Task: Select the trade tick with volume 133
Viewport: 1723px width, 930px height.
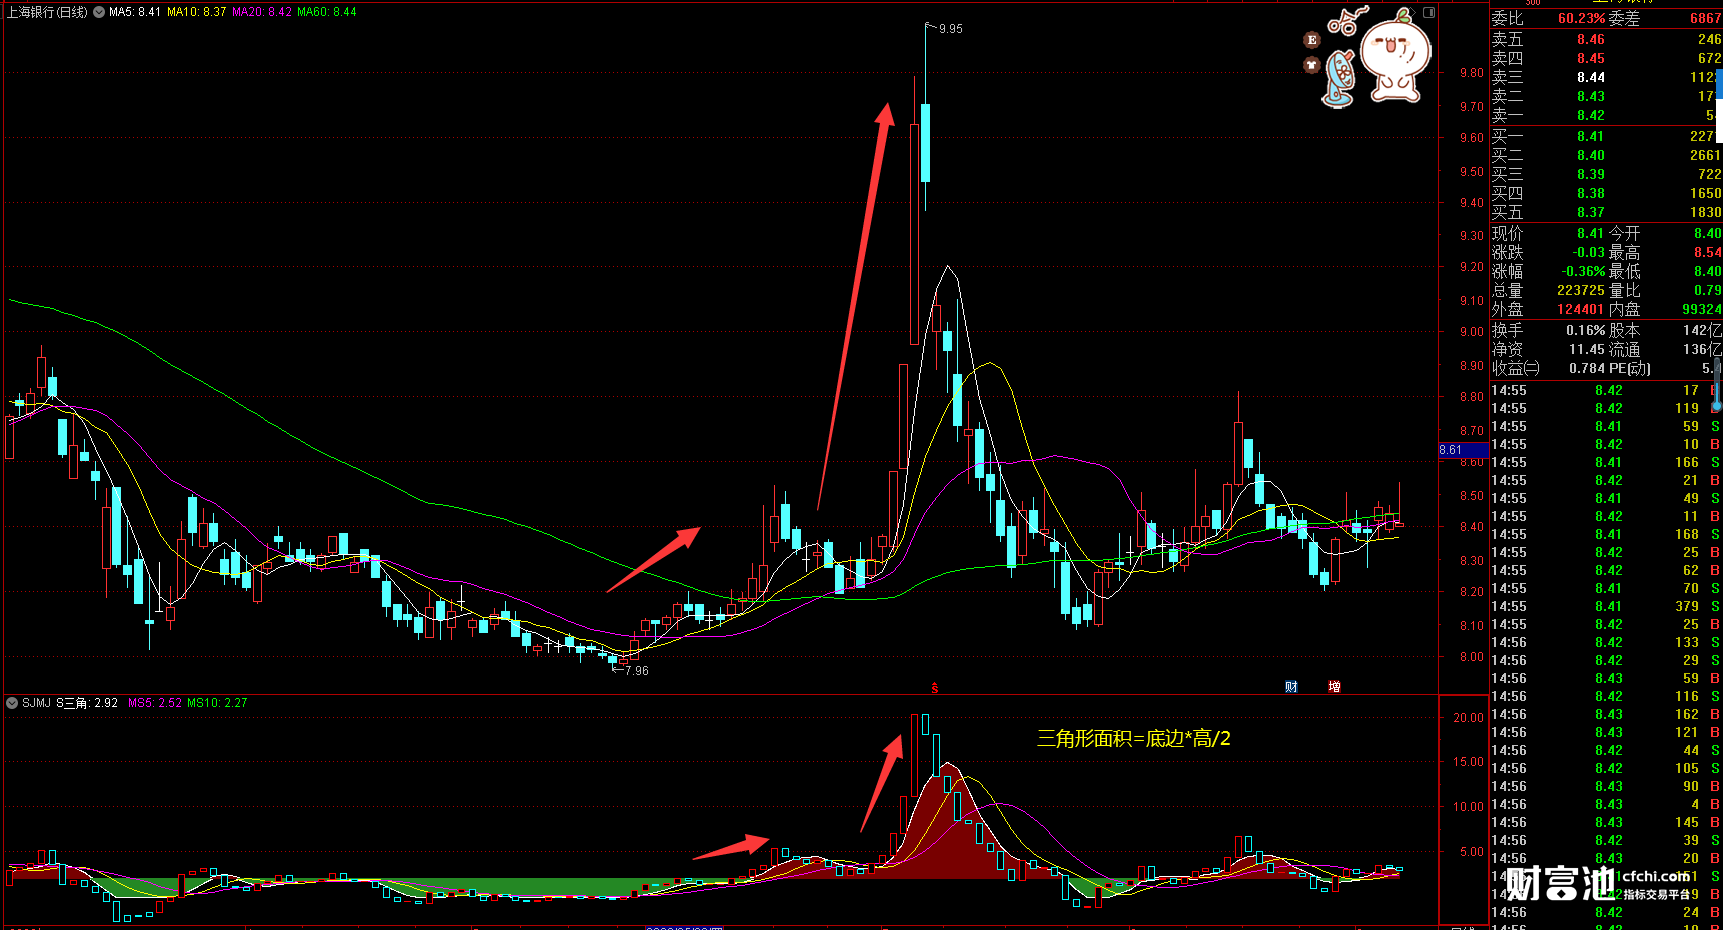Action: point(1606,643)
